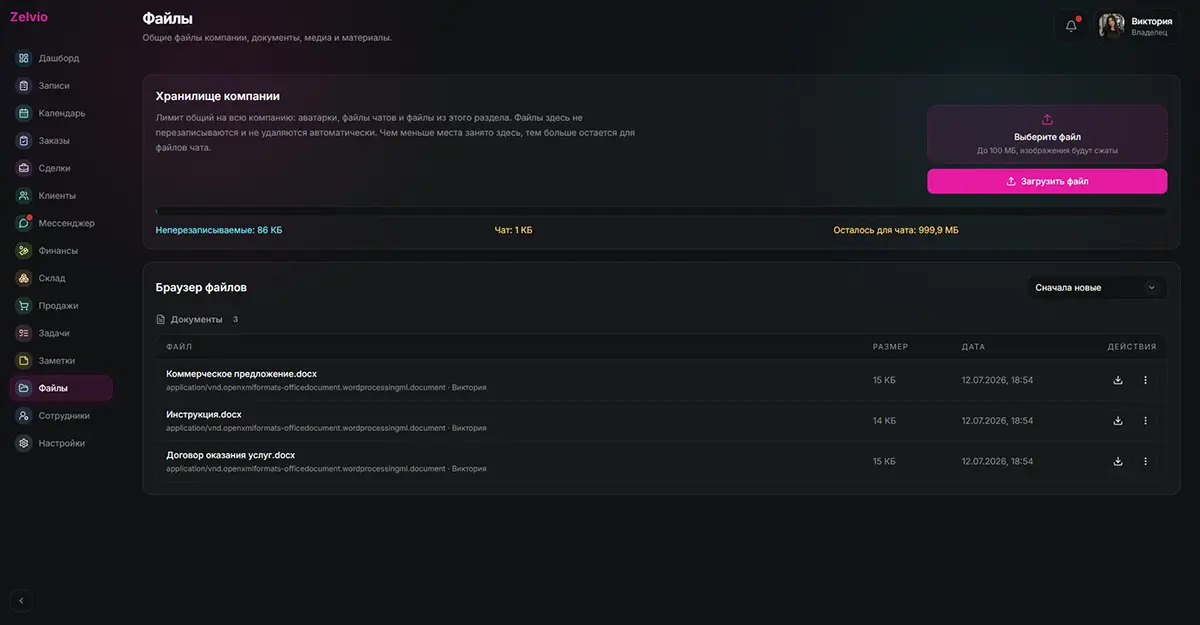Download Договор оказания услуг.docx file
This screenshot has height=625, width=1200.
[1118, 461]
